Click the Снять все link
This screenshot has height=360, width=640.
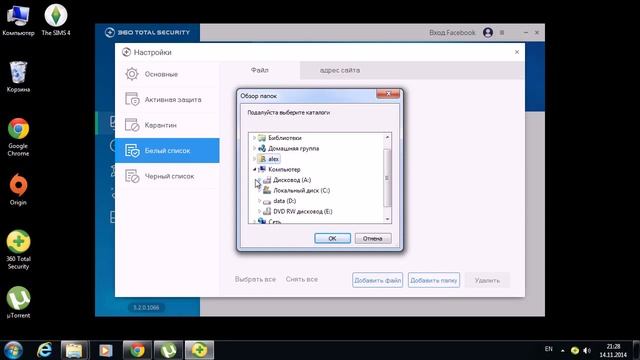302,279
